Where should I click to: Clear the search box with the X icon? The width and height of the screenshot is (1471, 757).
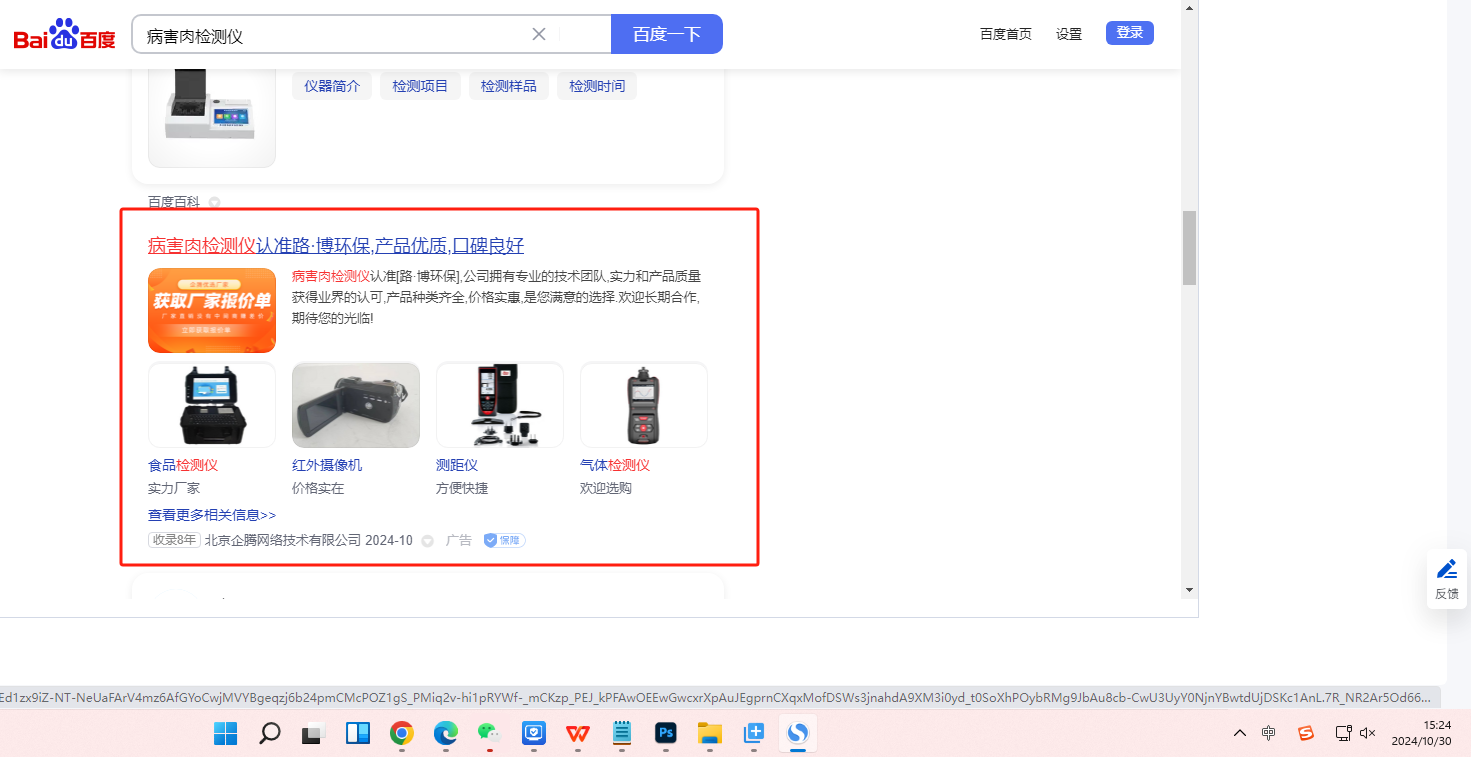[539, 34]
